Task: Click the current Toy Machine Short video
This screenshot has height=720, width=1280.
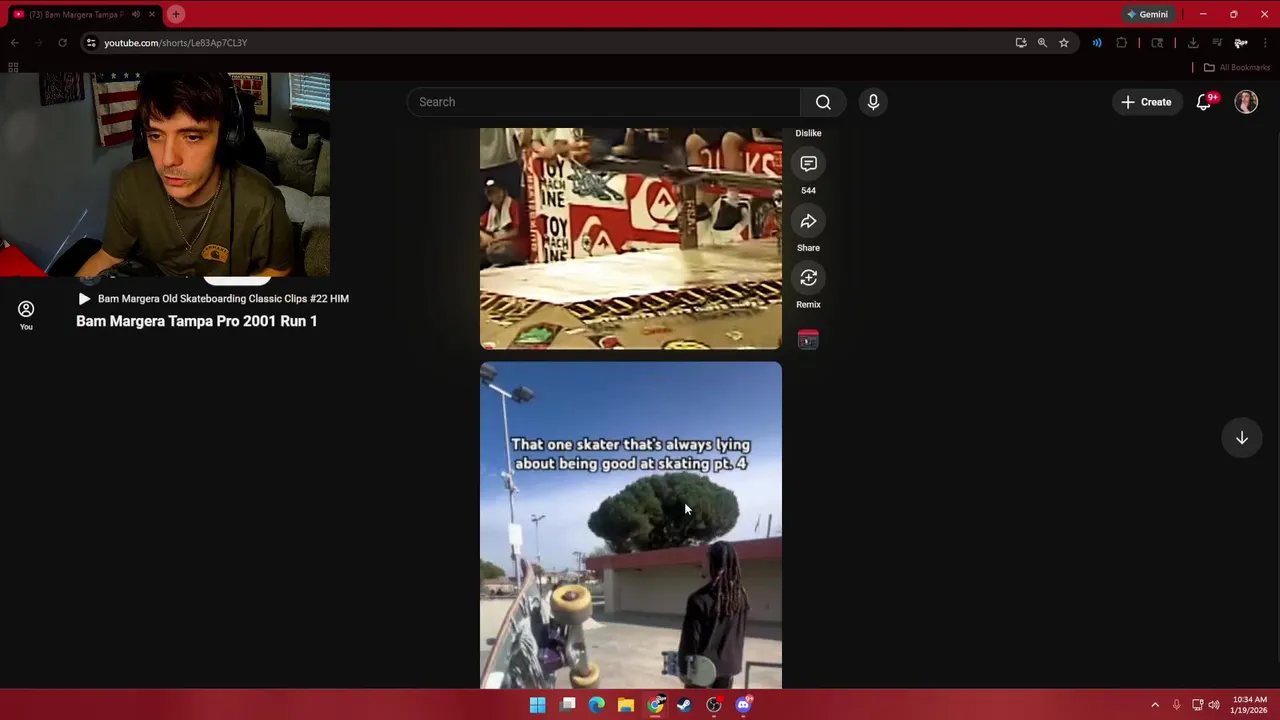Action: tap(631, 238)
